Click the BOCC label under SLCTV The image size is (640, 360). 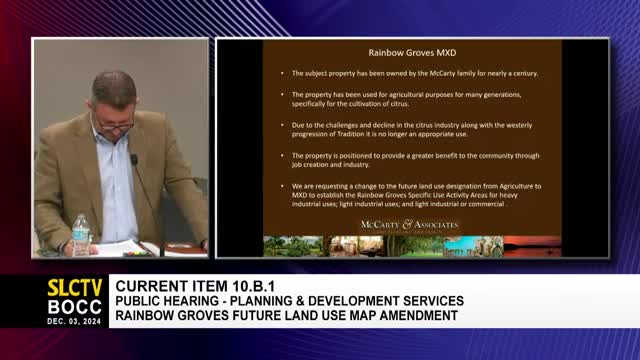click(74, 307)
